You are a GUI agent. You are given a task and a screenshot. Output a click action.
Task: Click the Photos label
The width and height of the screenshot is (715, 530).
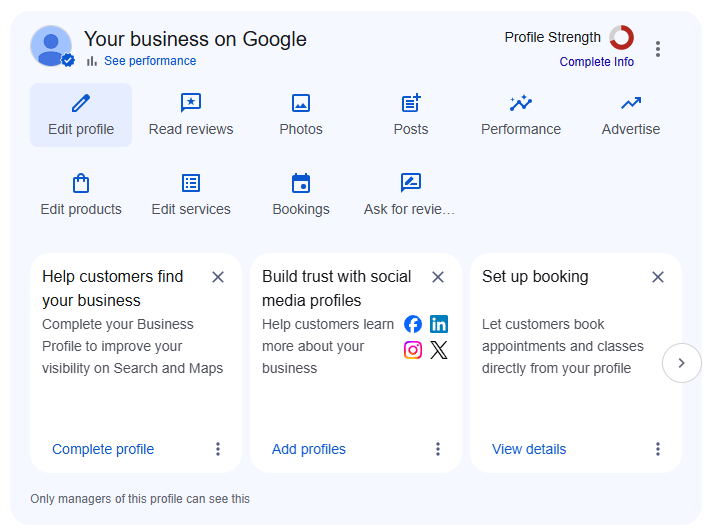point(301,129)
